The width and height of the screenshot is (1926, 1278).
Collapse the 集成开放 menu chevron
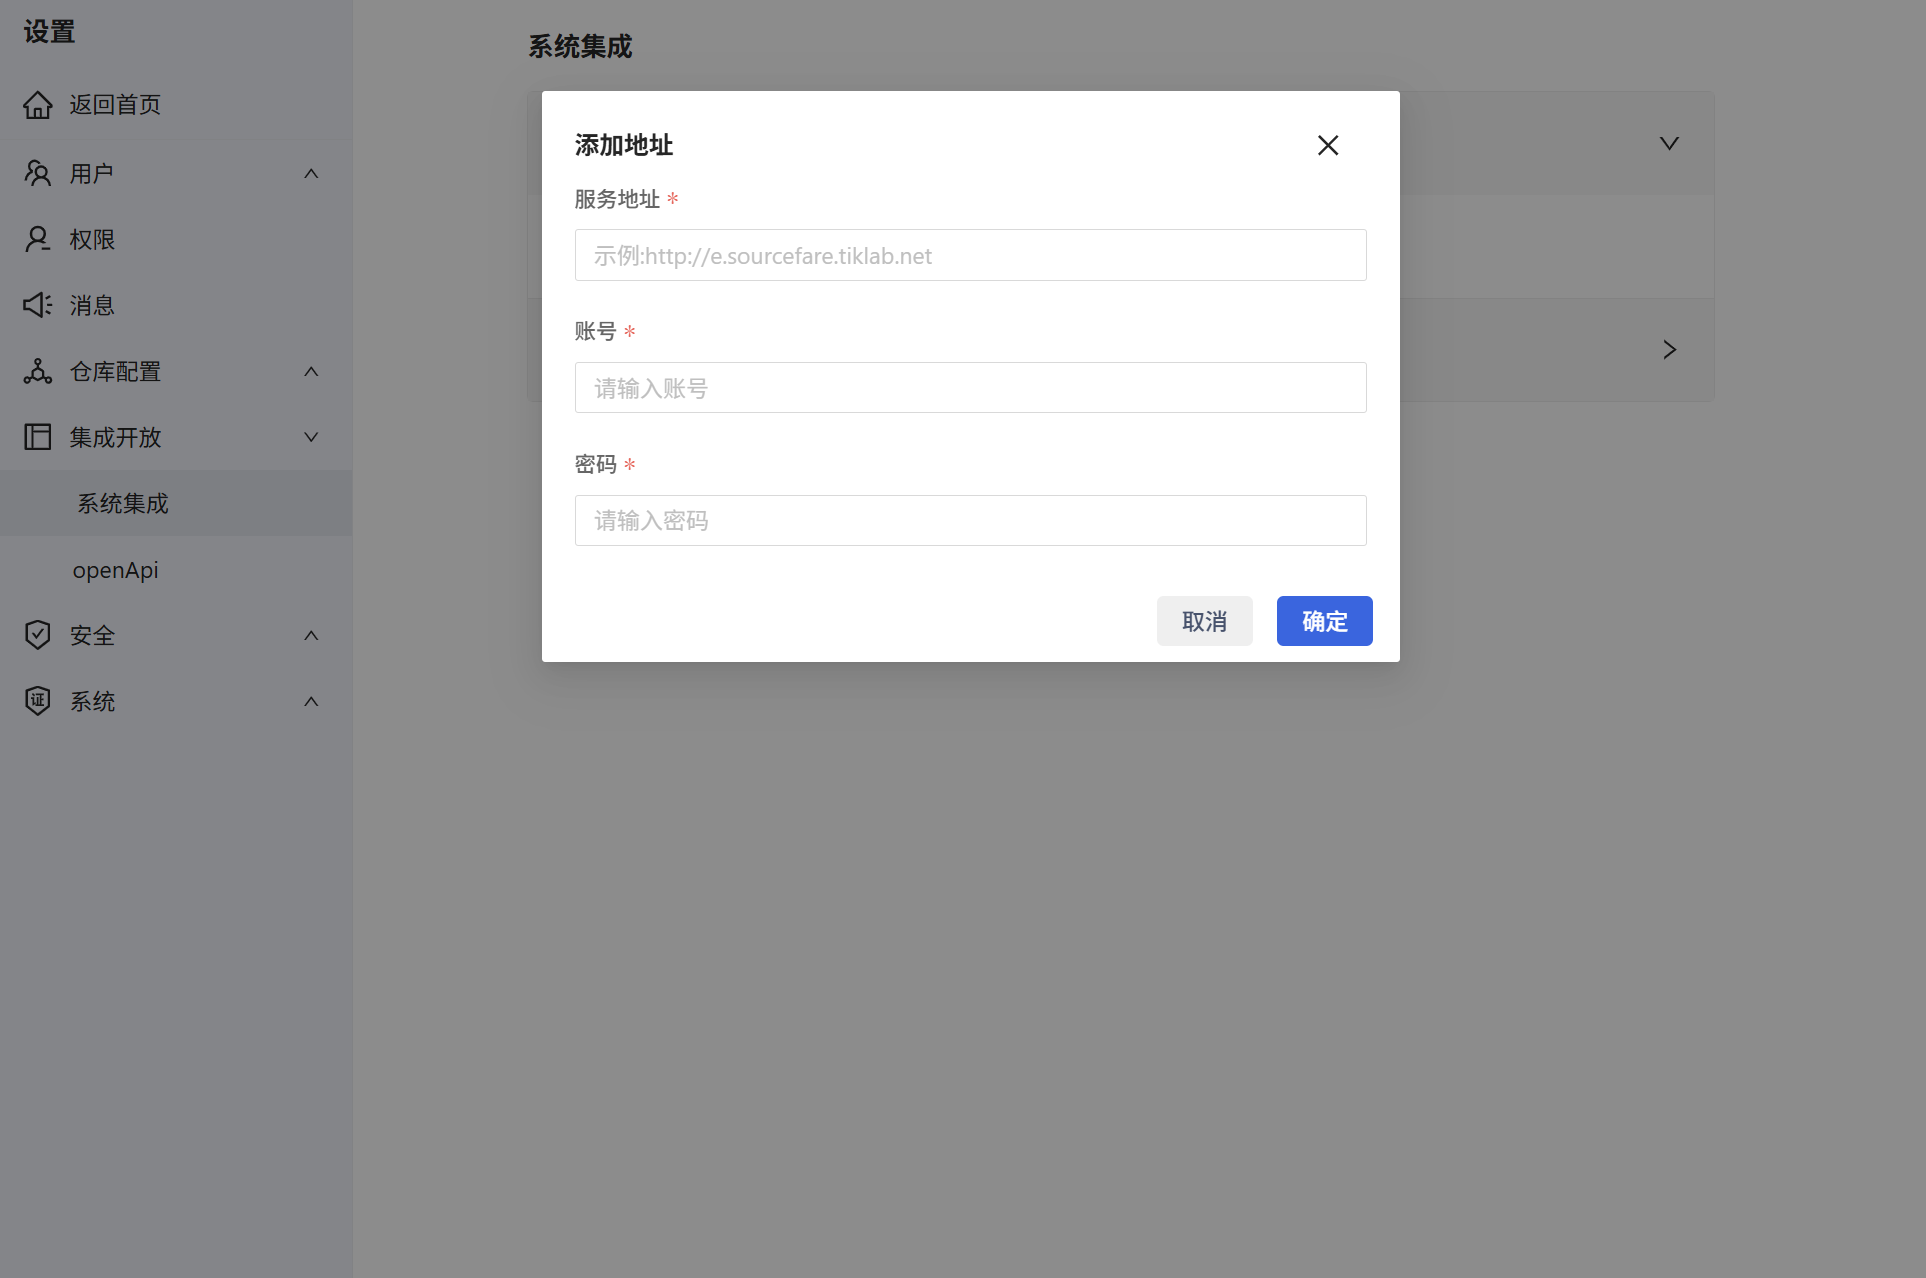pyautogui.click(x=311, y=437)
